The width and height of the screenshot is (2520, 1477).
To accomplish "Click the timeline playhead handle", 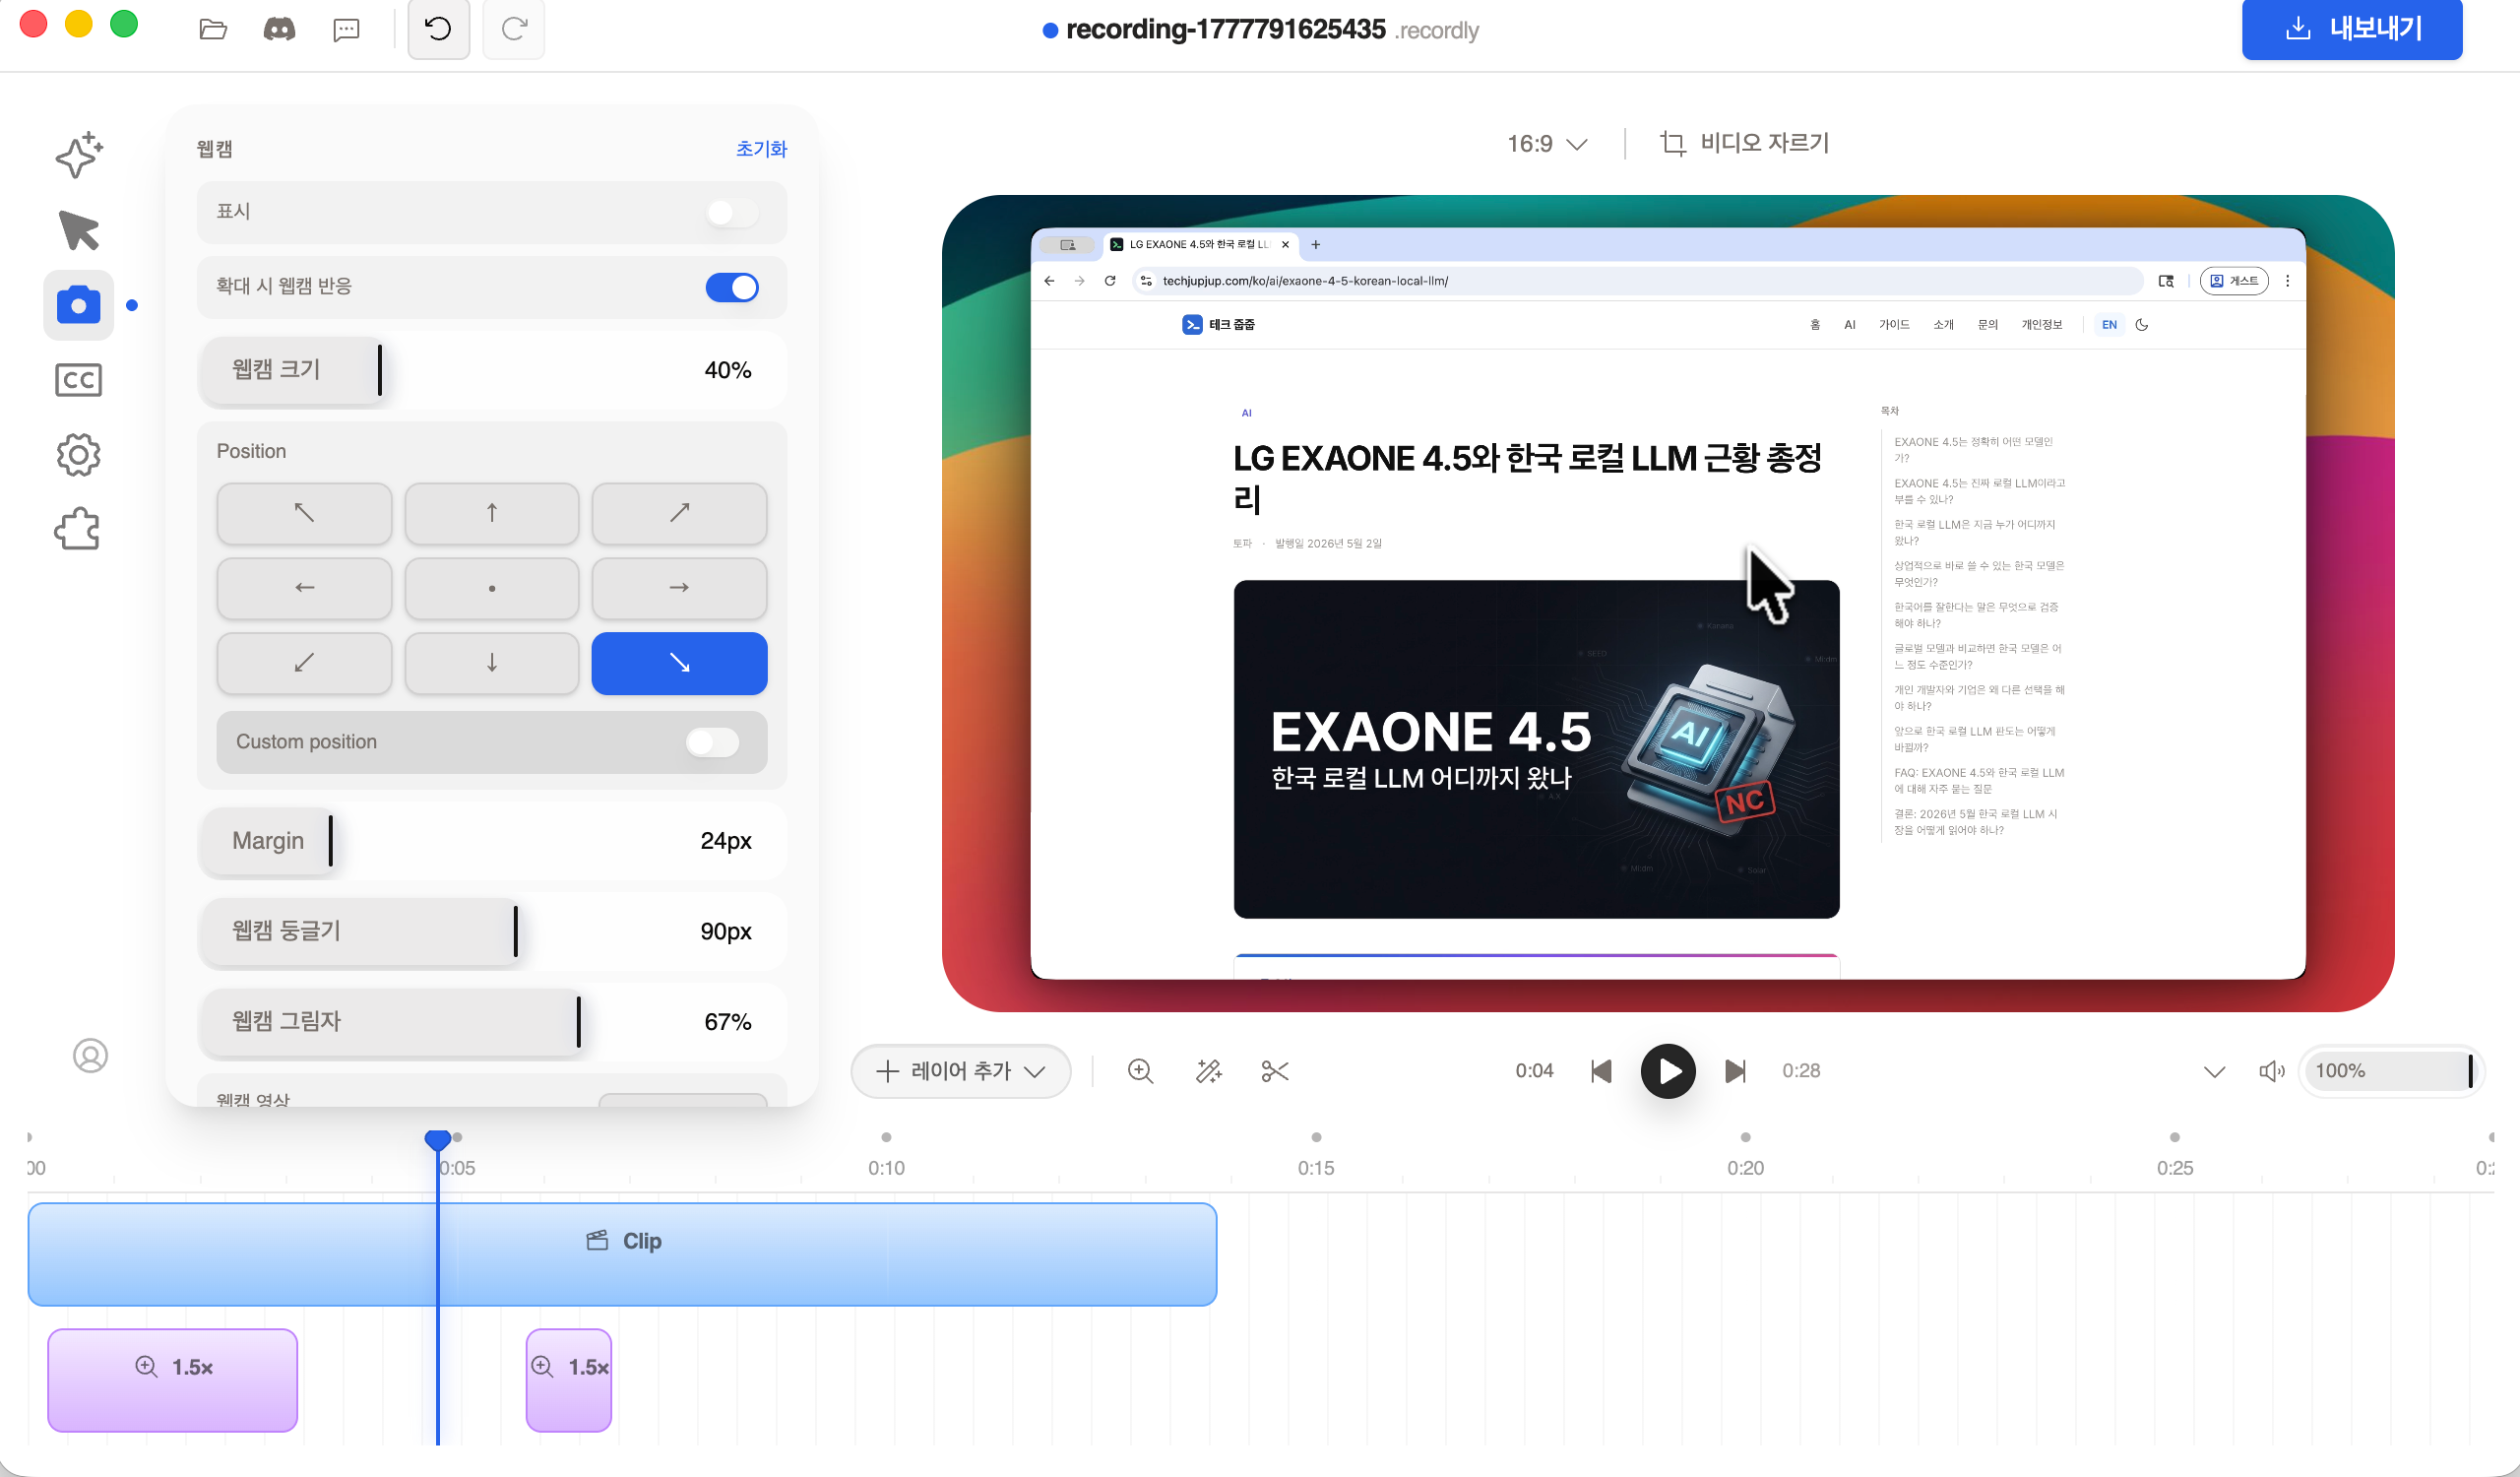I will (437, 1139).
